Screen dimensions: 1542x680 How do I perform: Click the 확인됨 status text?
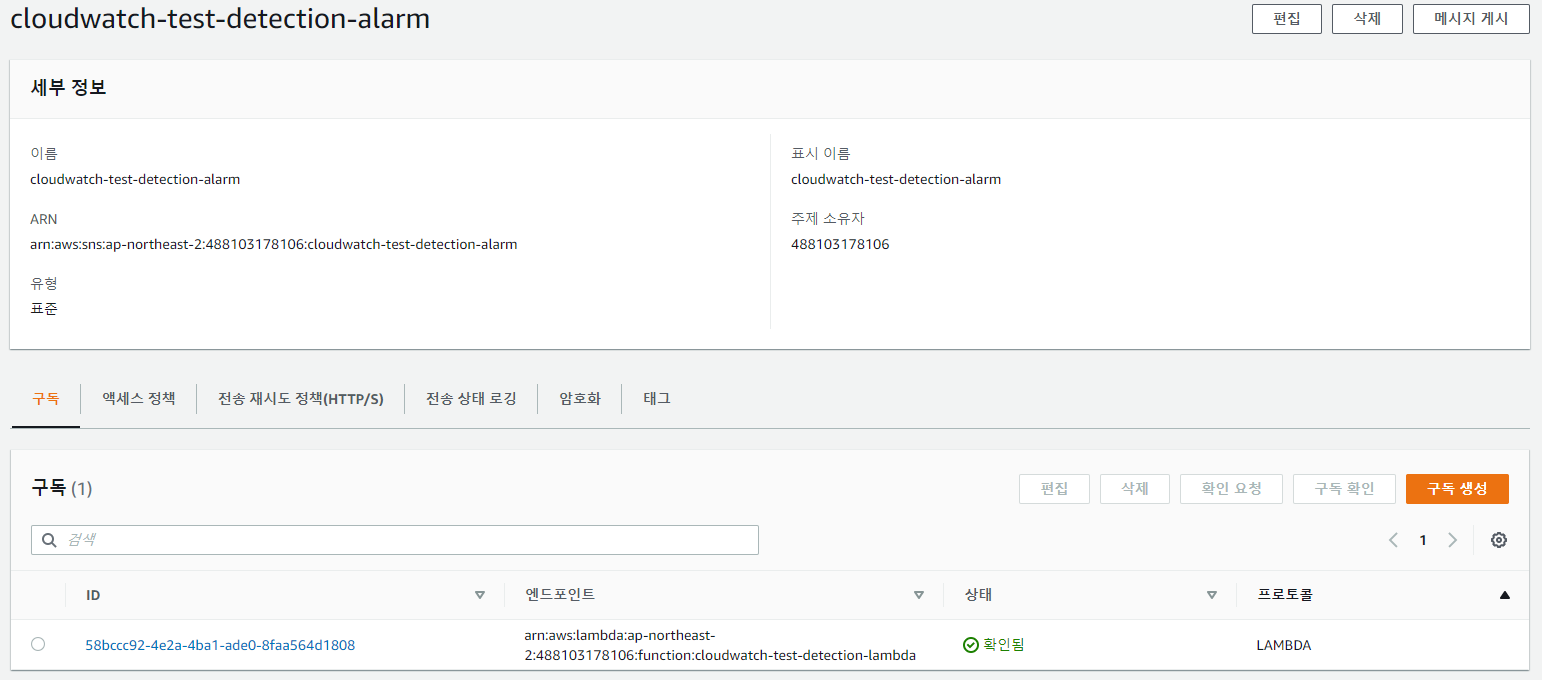(1004, 645)
